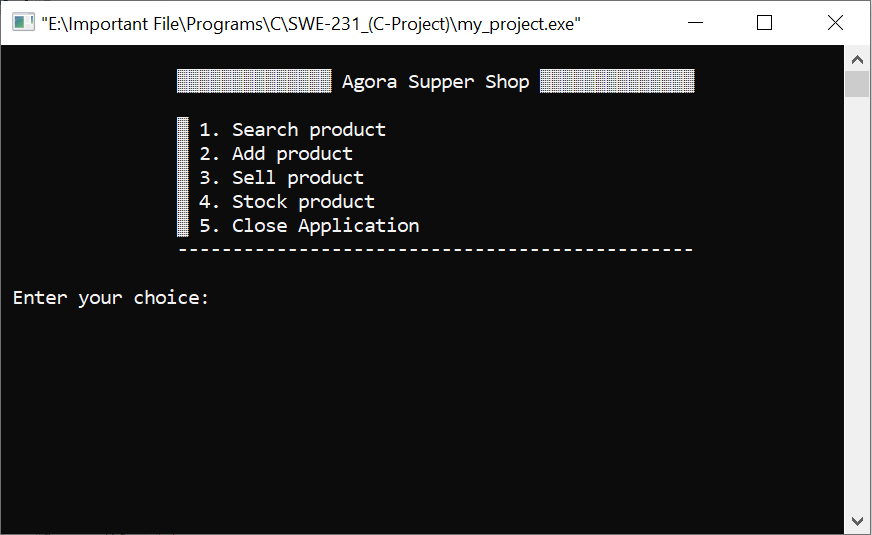Close the my_project.exe window
This screenshot has height=535, width=872.
(x=835, y=23)
